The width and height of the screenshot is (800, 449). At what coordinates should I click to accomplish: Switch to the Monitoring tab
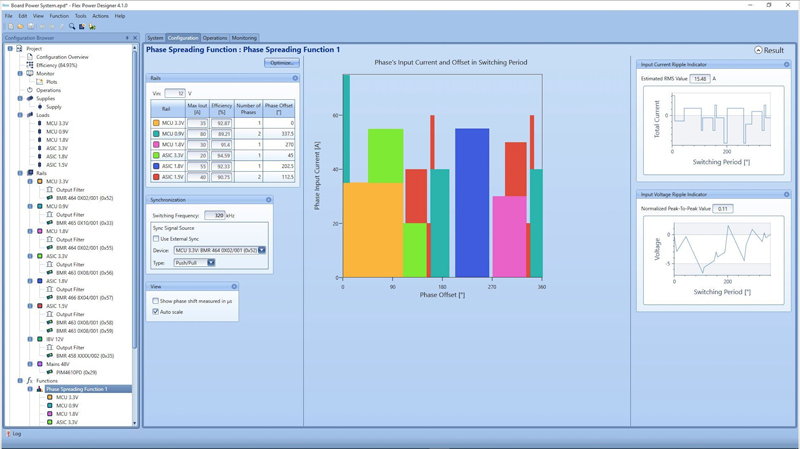pyautogui.click(x=244, y=38)
